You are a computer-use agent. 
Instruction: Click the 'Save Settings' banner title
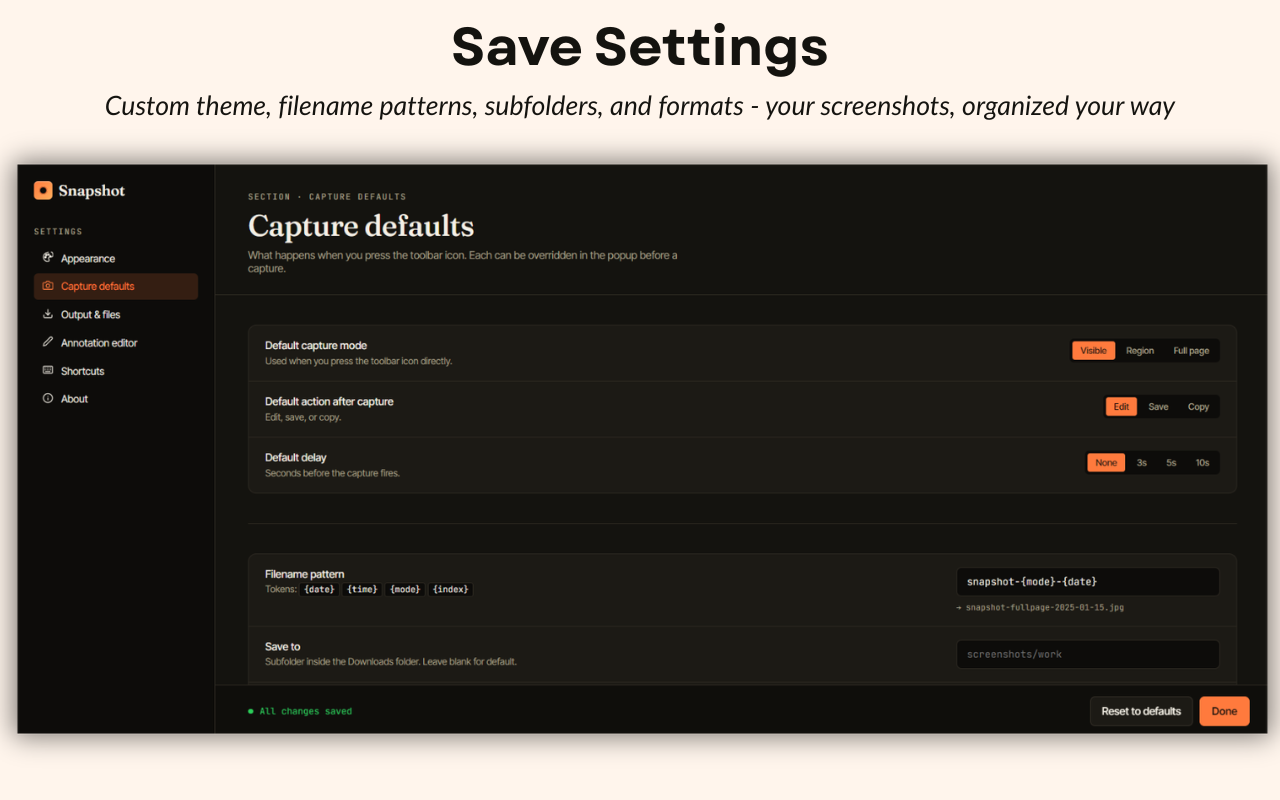pyautogui.click(x=640, y=47)
